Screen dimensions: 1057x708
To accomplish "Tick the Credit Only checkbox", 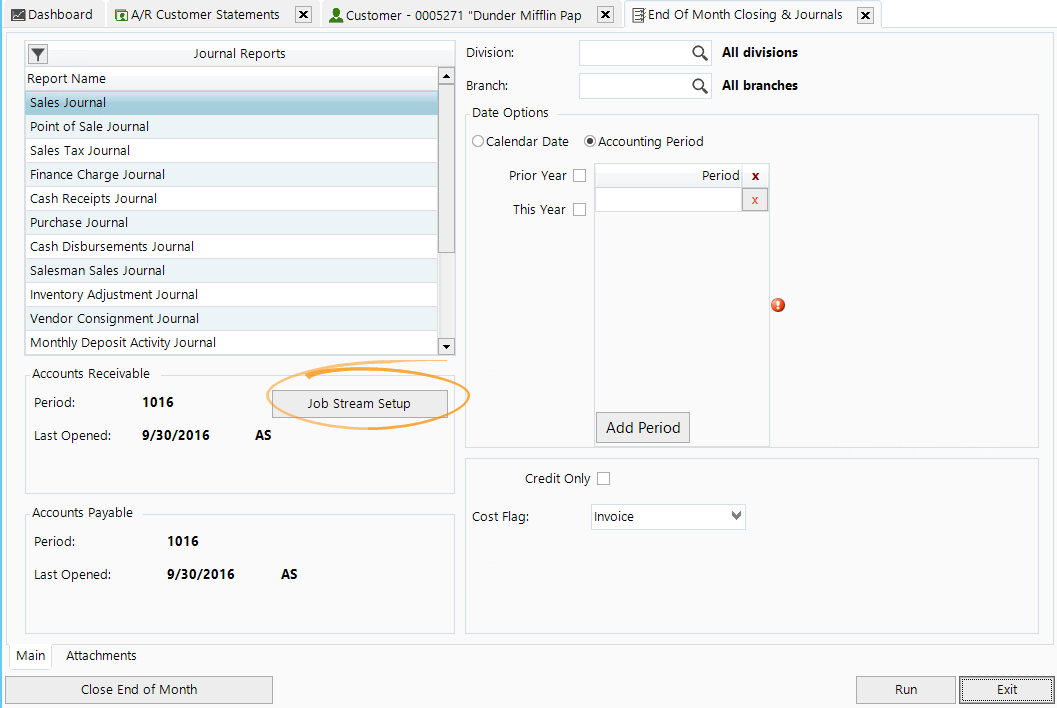I will click(x=603, y=479).
